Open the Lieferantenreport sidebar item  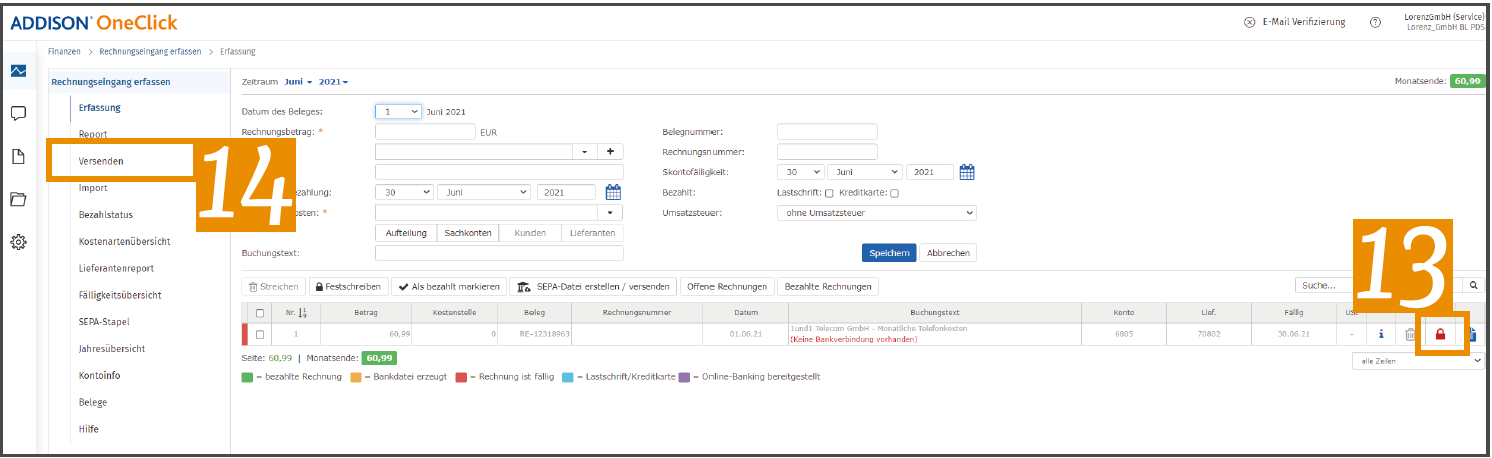tap(116, 268)
